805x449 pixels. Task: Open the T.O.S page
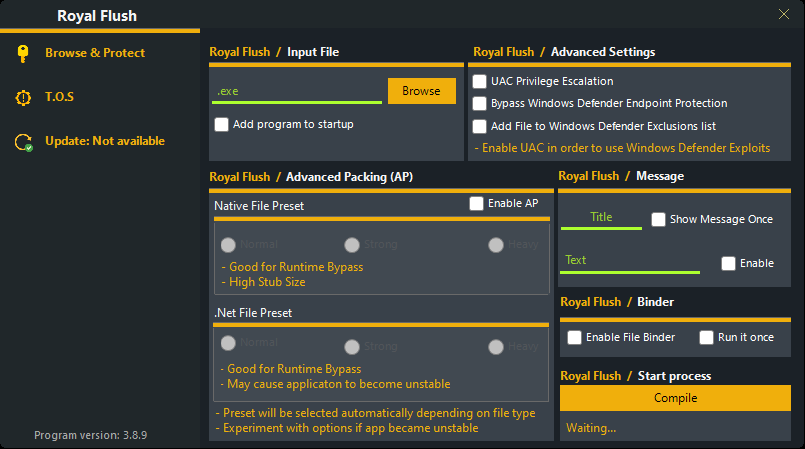click(x=60, y=96)
